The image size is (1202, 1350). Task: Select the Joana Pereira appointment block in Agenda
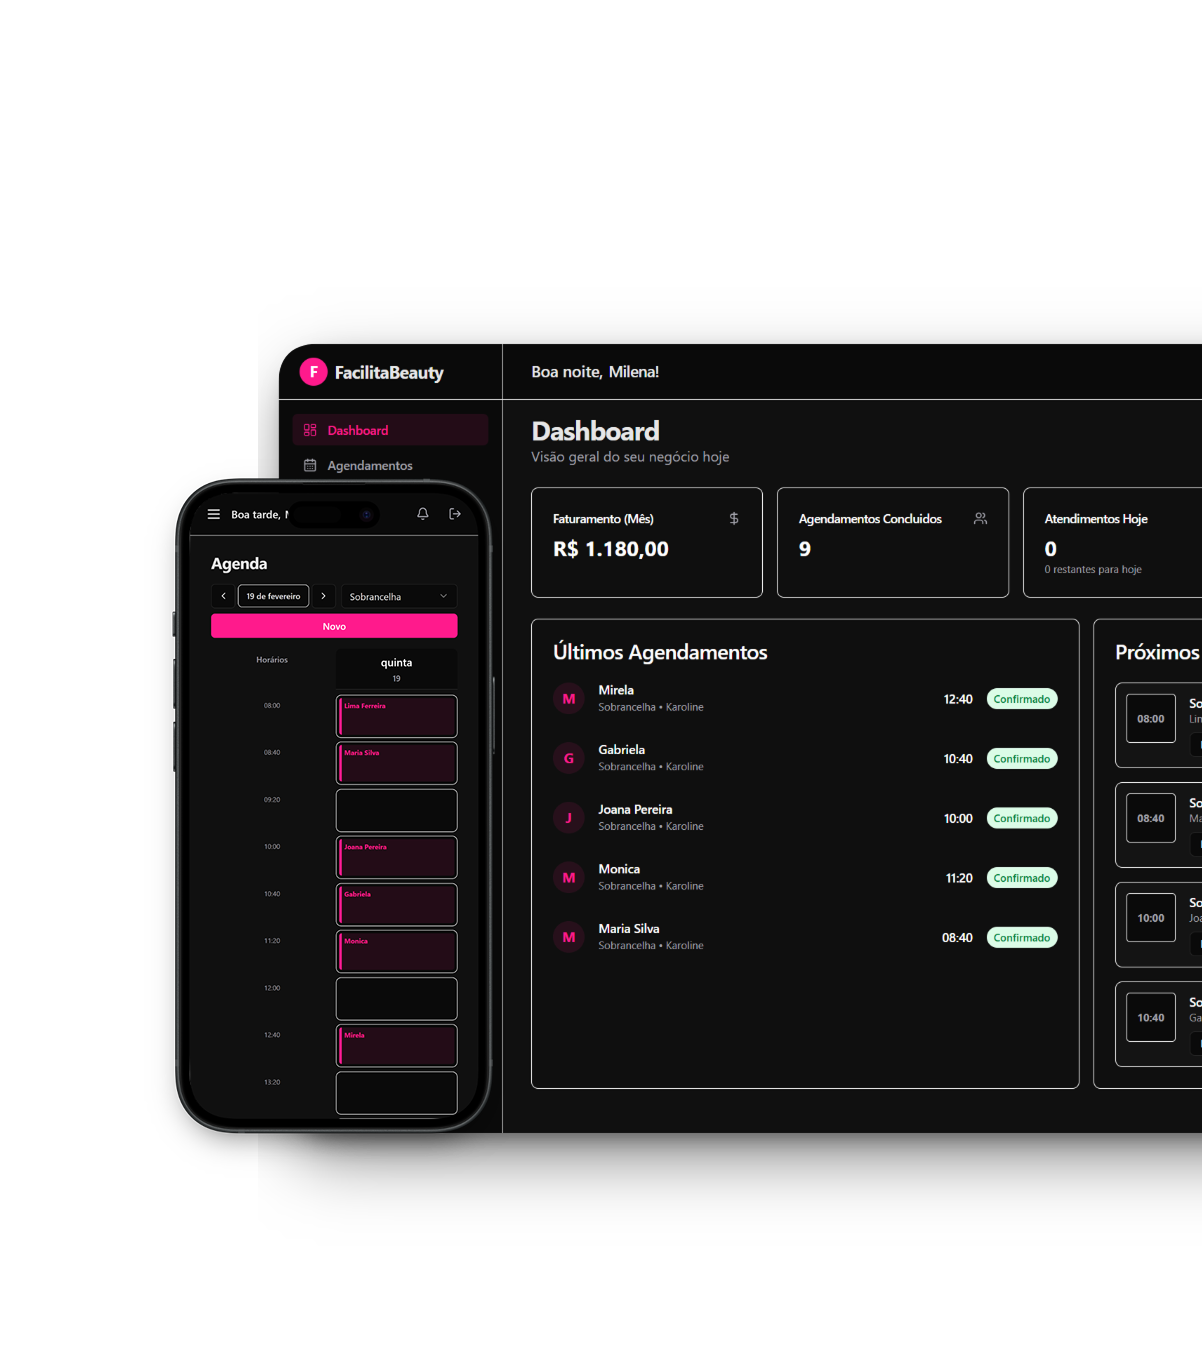coord(396,856)
